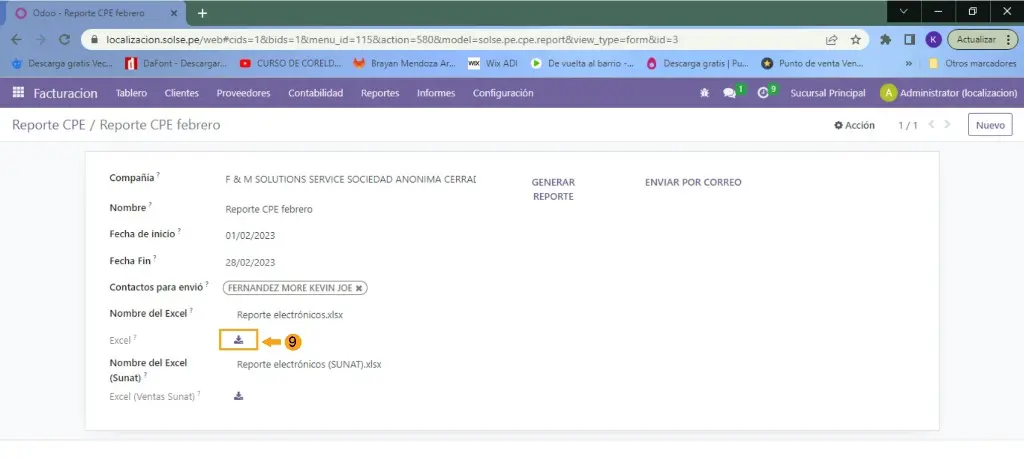The image size is (1024, 459).
Task: Open the Acción dropdown menu
Action: (x=855, y=125)
